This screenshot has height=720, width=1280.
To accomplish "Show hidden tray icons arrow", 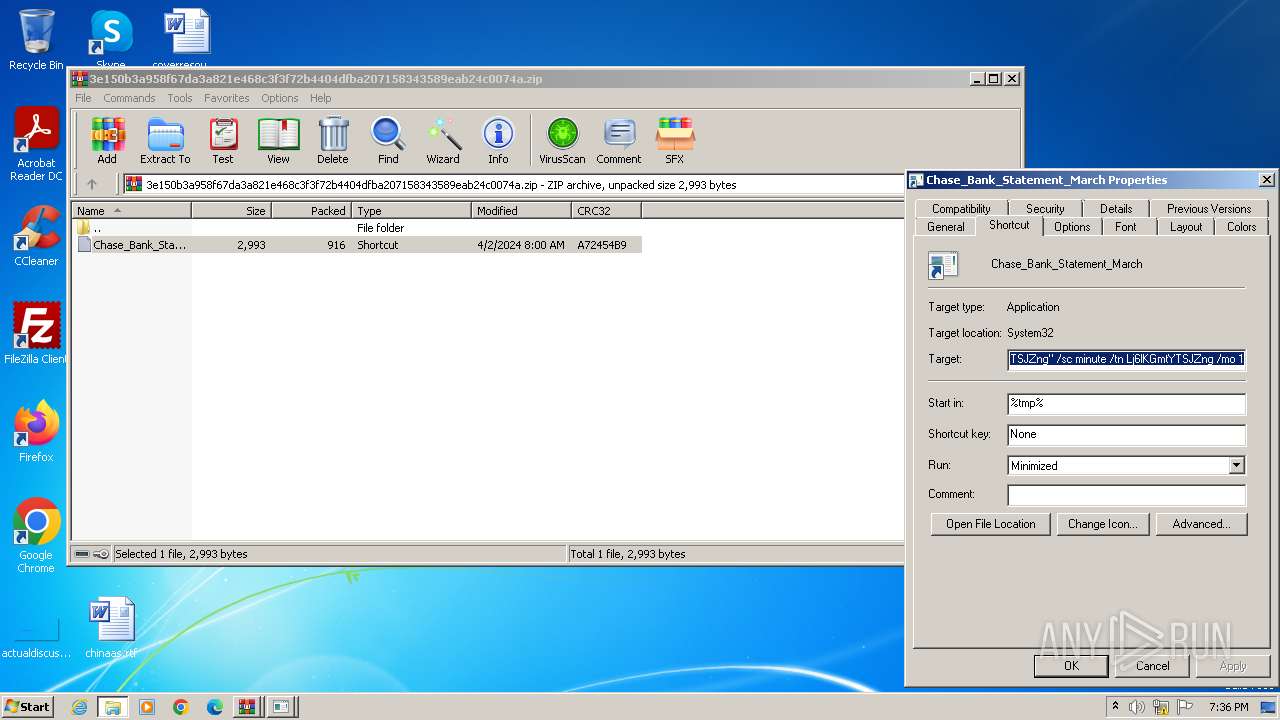I will pyautogui.click(x=1116, y=707).
